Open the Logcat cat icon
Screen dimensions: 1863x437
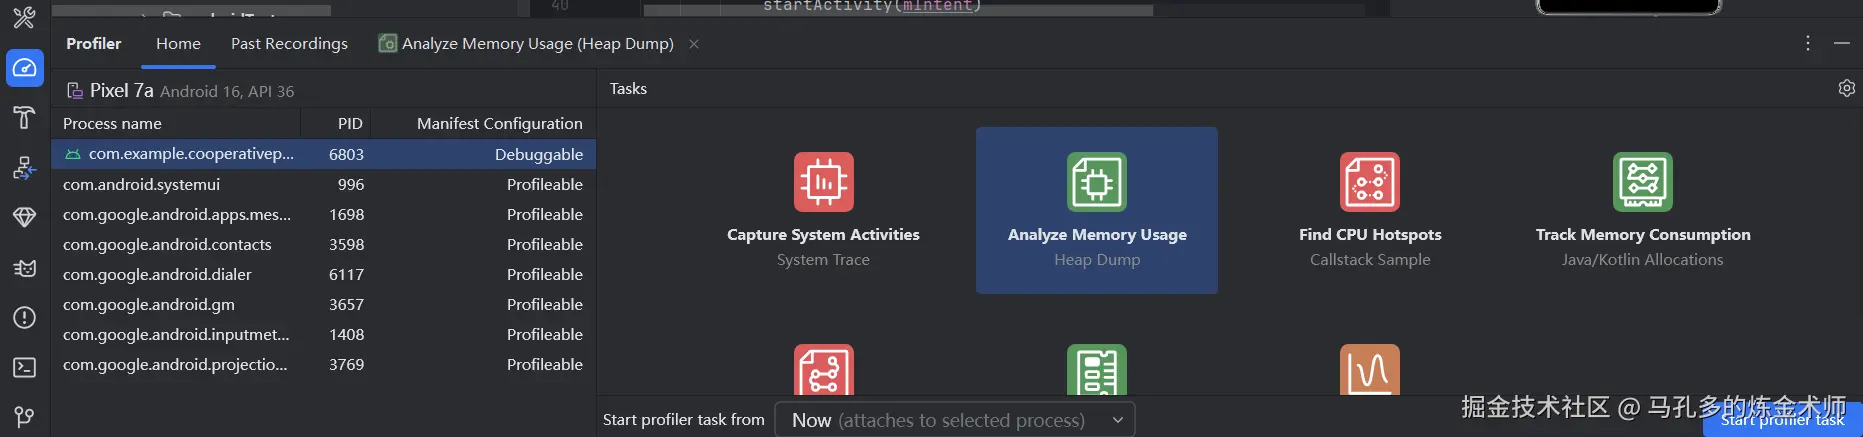tap(25, 268)
